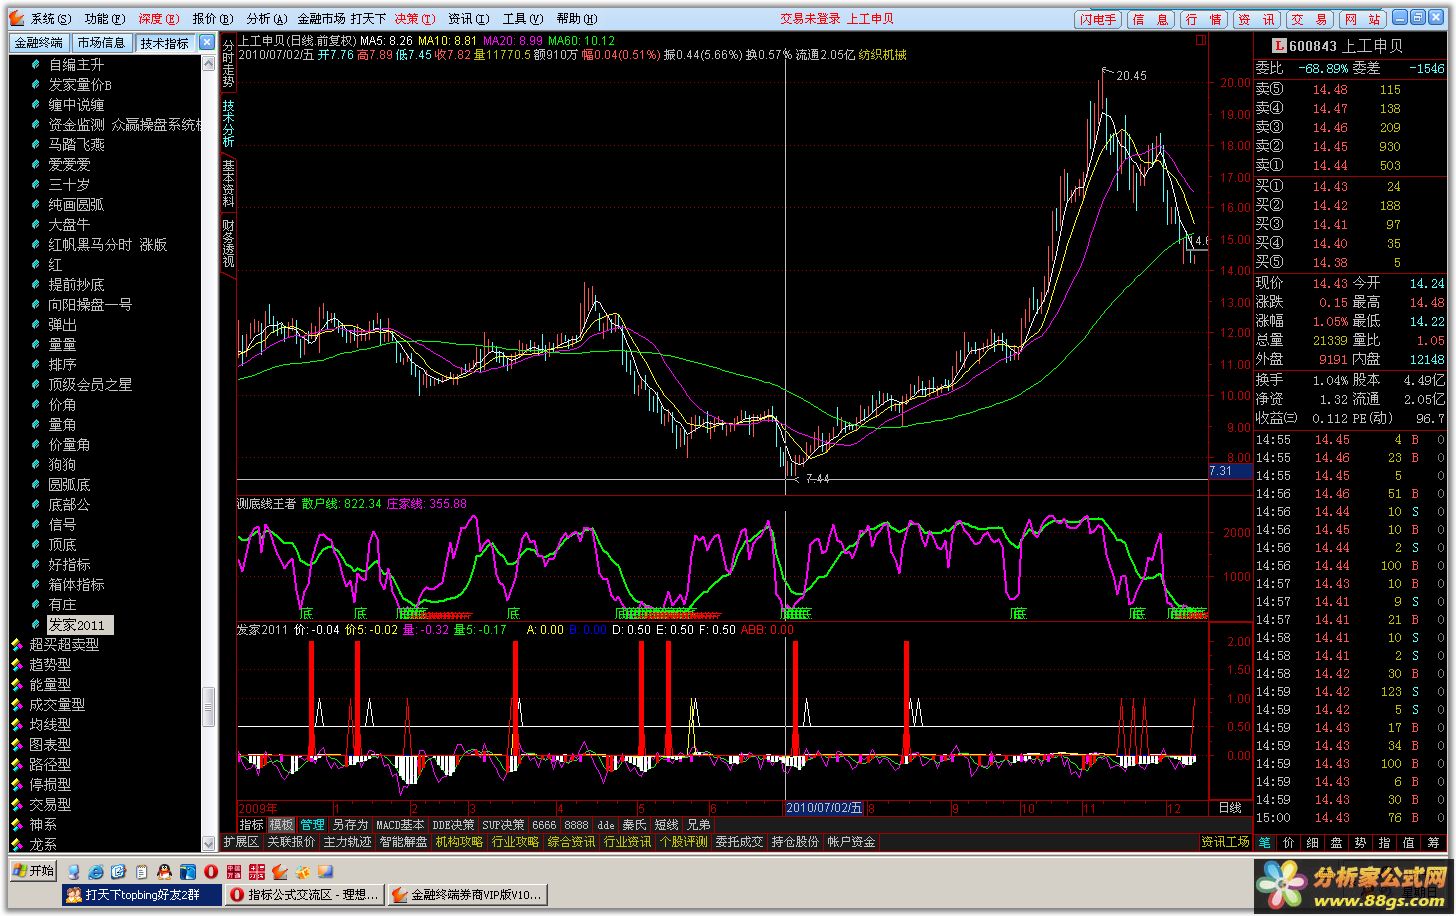
Task: Click the 底部公 indicator icon
Action: [37, 505]
